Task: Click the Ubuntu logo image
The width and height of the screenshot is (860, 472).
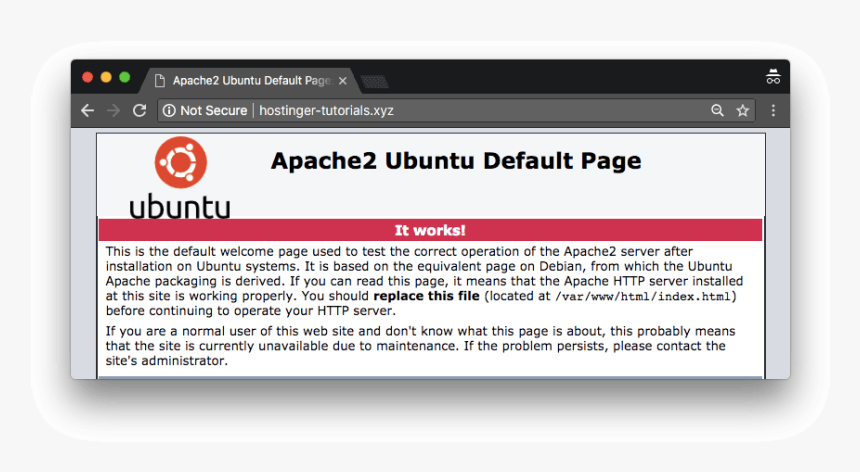Action: (x=180, y=178)
